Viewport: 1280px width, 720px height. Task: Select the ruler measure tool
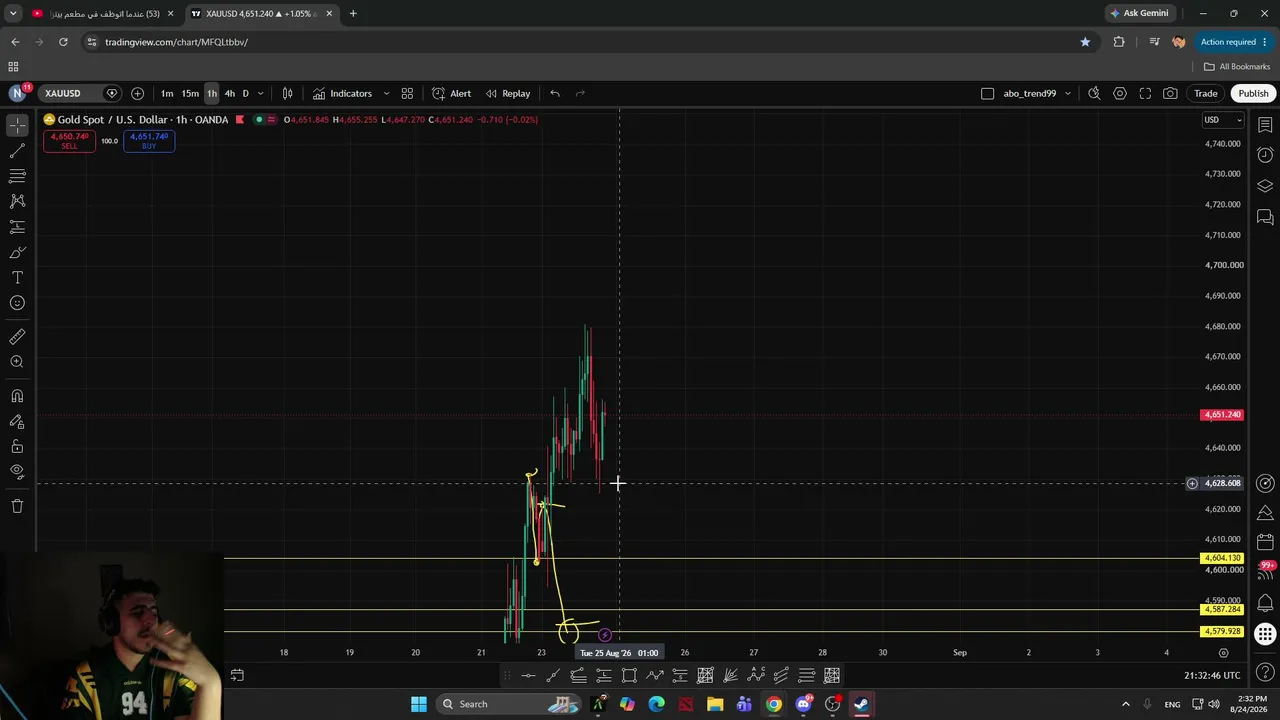coord(17,337)
